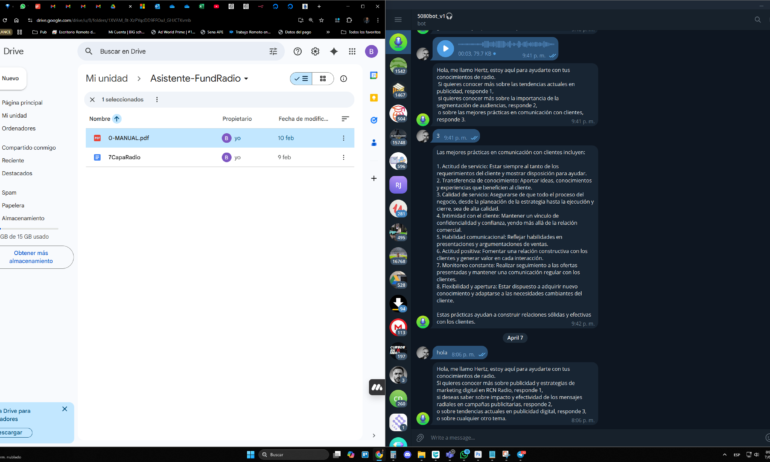The width and height of the screenshot is (770, 462).
Task: Clear selection with X next to '1 seleccionados'
Action: [92, 99]
